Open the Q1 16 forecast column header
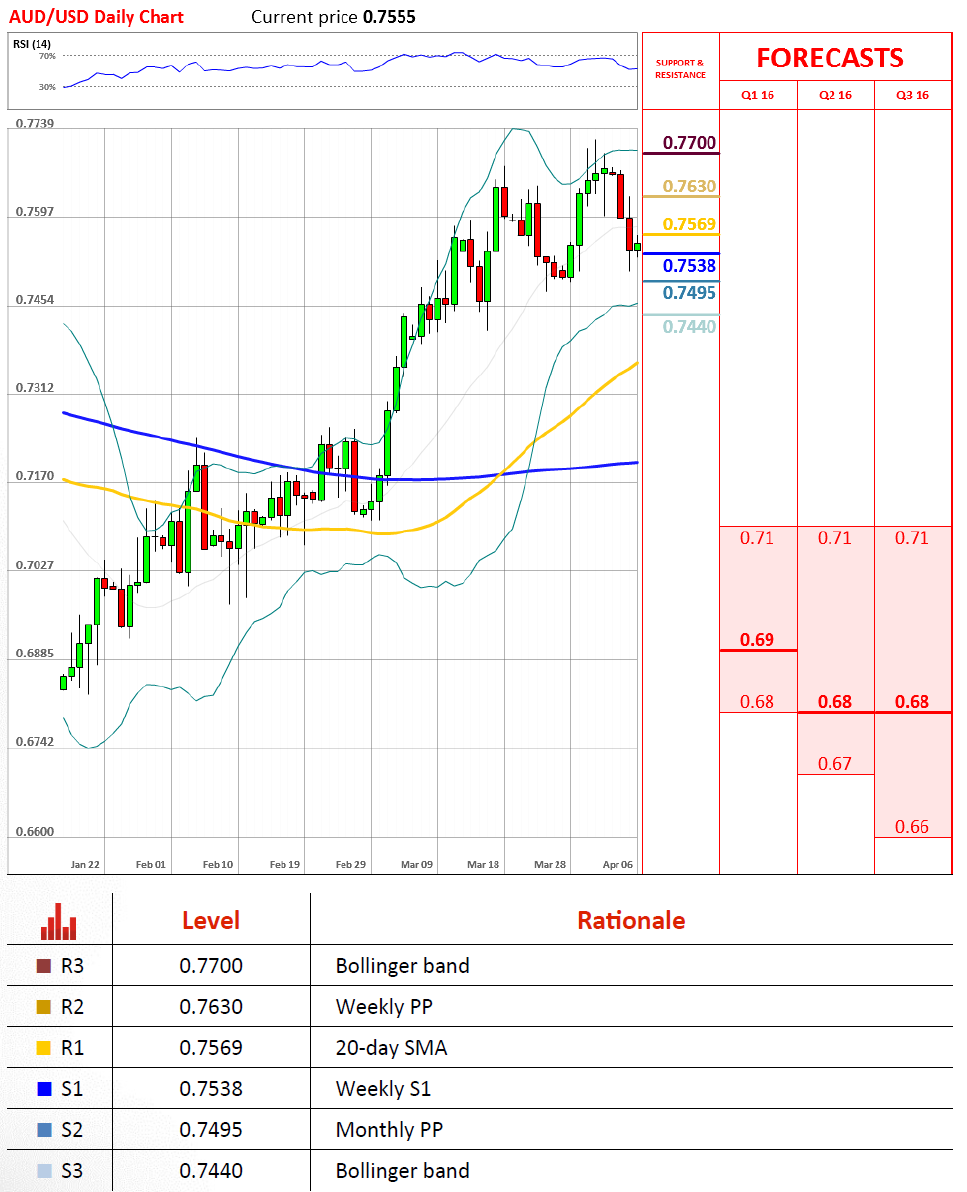The width and height of the screenshot is (967, 1192). pyautogui.click(x=757, y=95)
